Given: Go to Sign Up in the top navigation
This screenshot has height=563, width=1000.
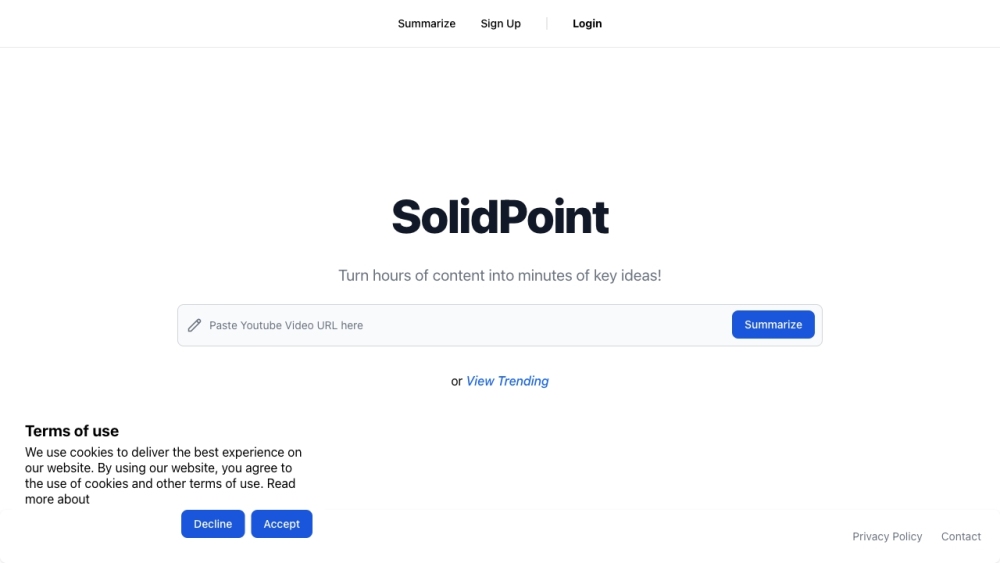Looking at the screenshot, I should 500,24.
